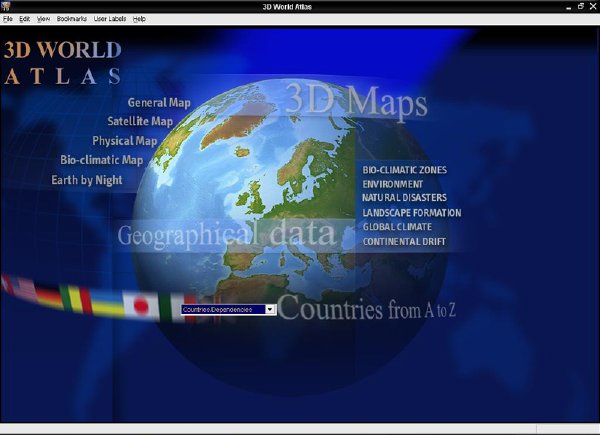The width and height of the screenshot is (600, 435).
Task: Open the Edit menu
Action: [24, 19]
